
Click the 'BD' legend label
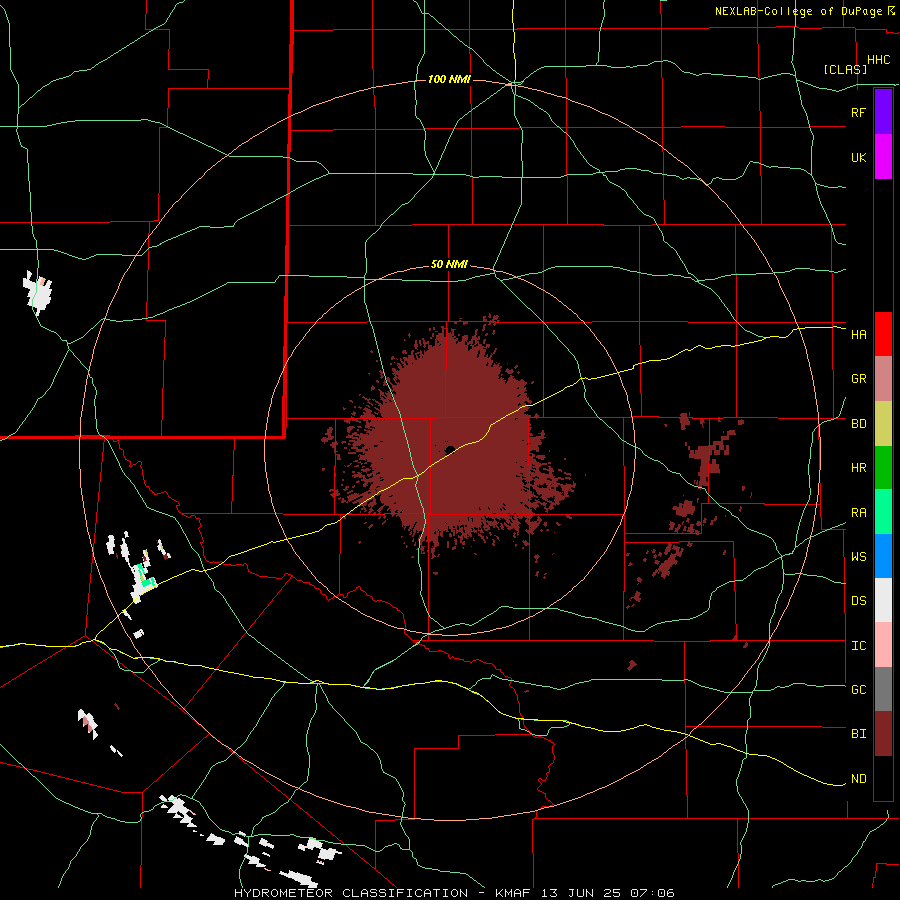point(858,424)
